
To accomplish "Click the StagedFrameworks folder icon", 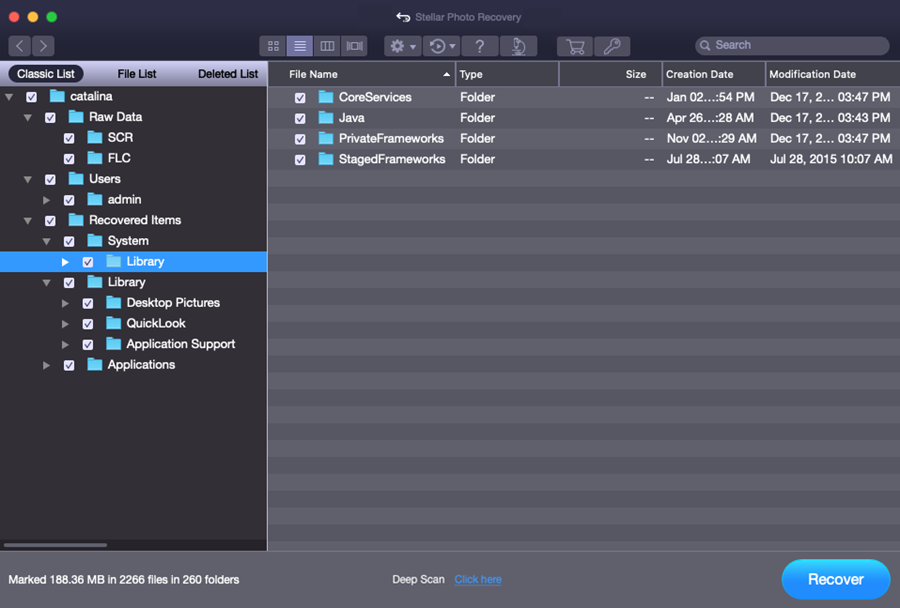I will pyautogui.click(x=326, y=158).
